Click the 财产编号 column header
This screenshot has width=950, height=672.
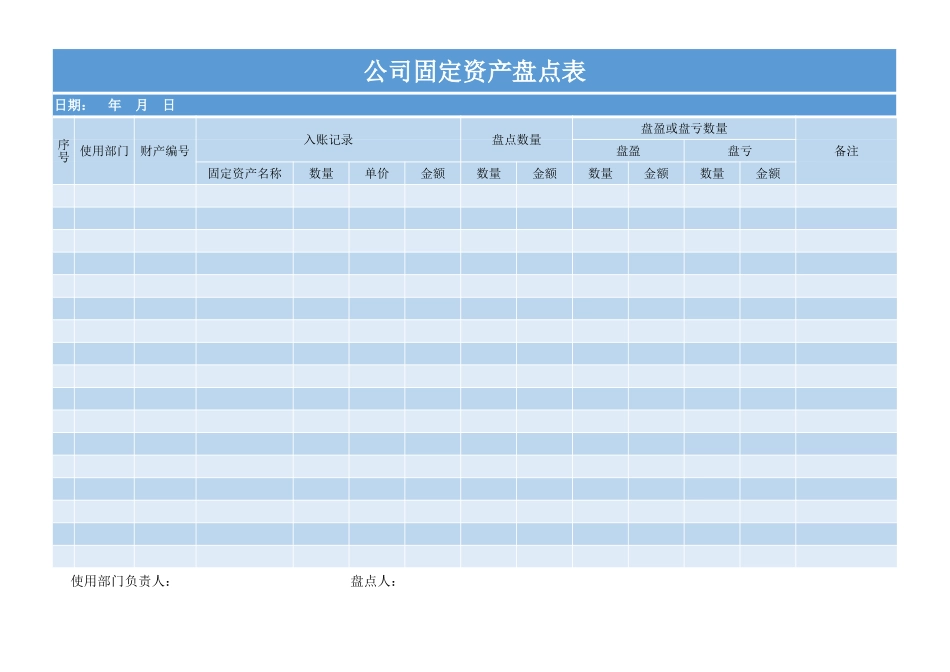165,151
